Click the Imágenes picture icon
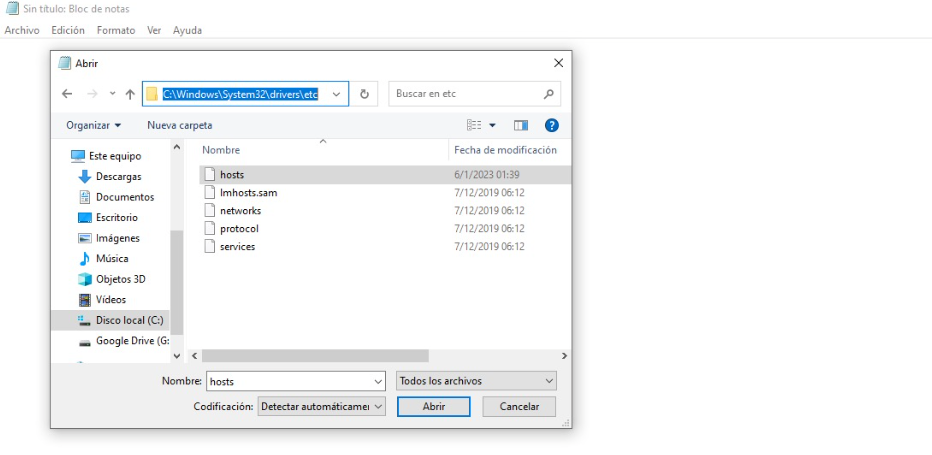 [x=85, y=238]
